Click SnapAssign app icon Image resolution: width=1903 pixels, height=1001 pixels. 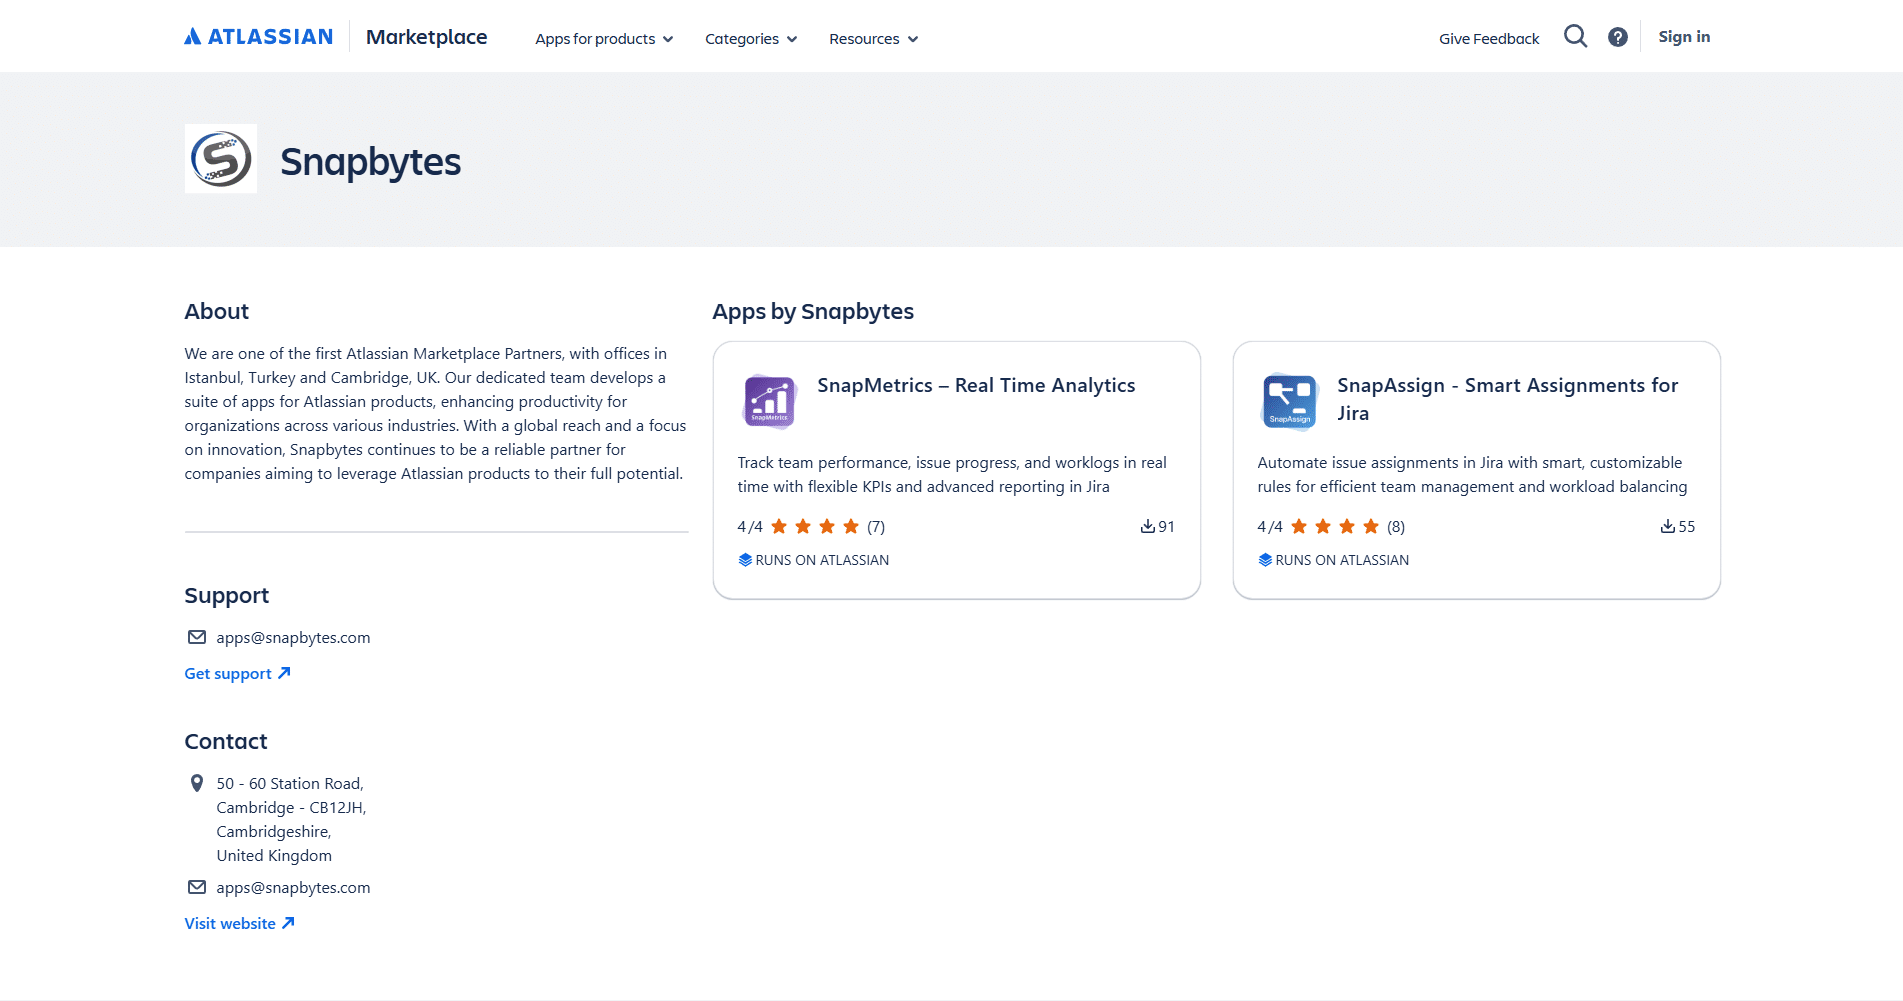point(1289,402)
